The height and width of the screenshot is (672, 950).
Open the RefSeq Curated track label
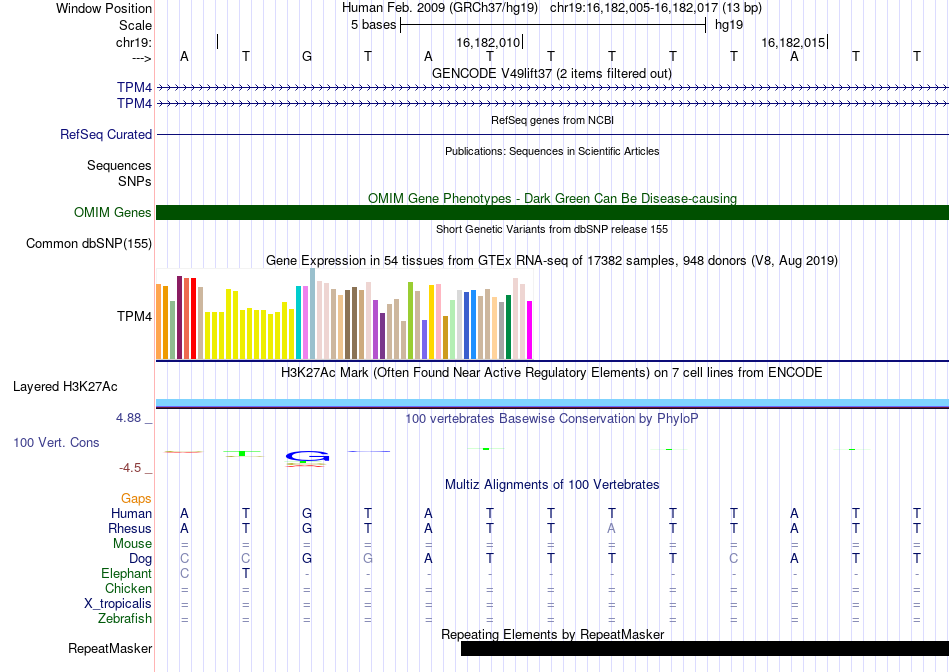(106, 134)
